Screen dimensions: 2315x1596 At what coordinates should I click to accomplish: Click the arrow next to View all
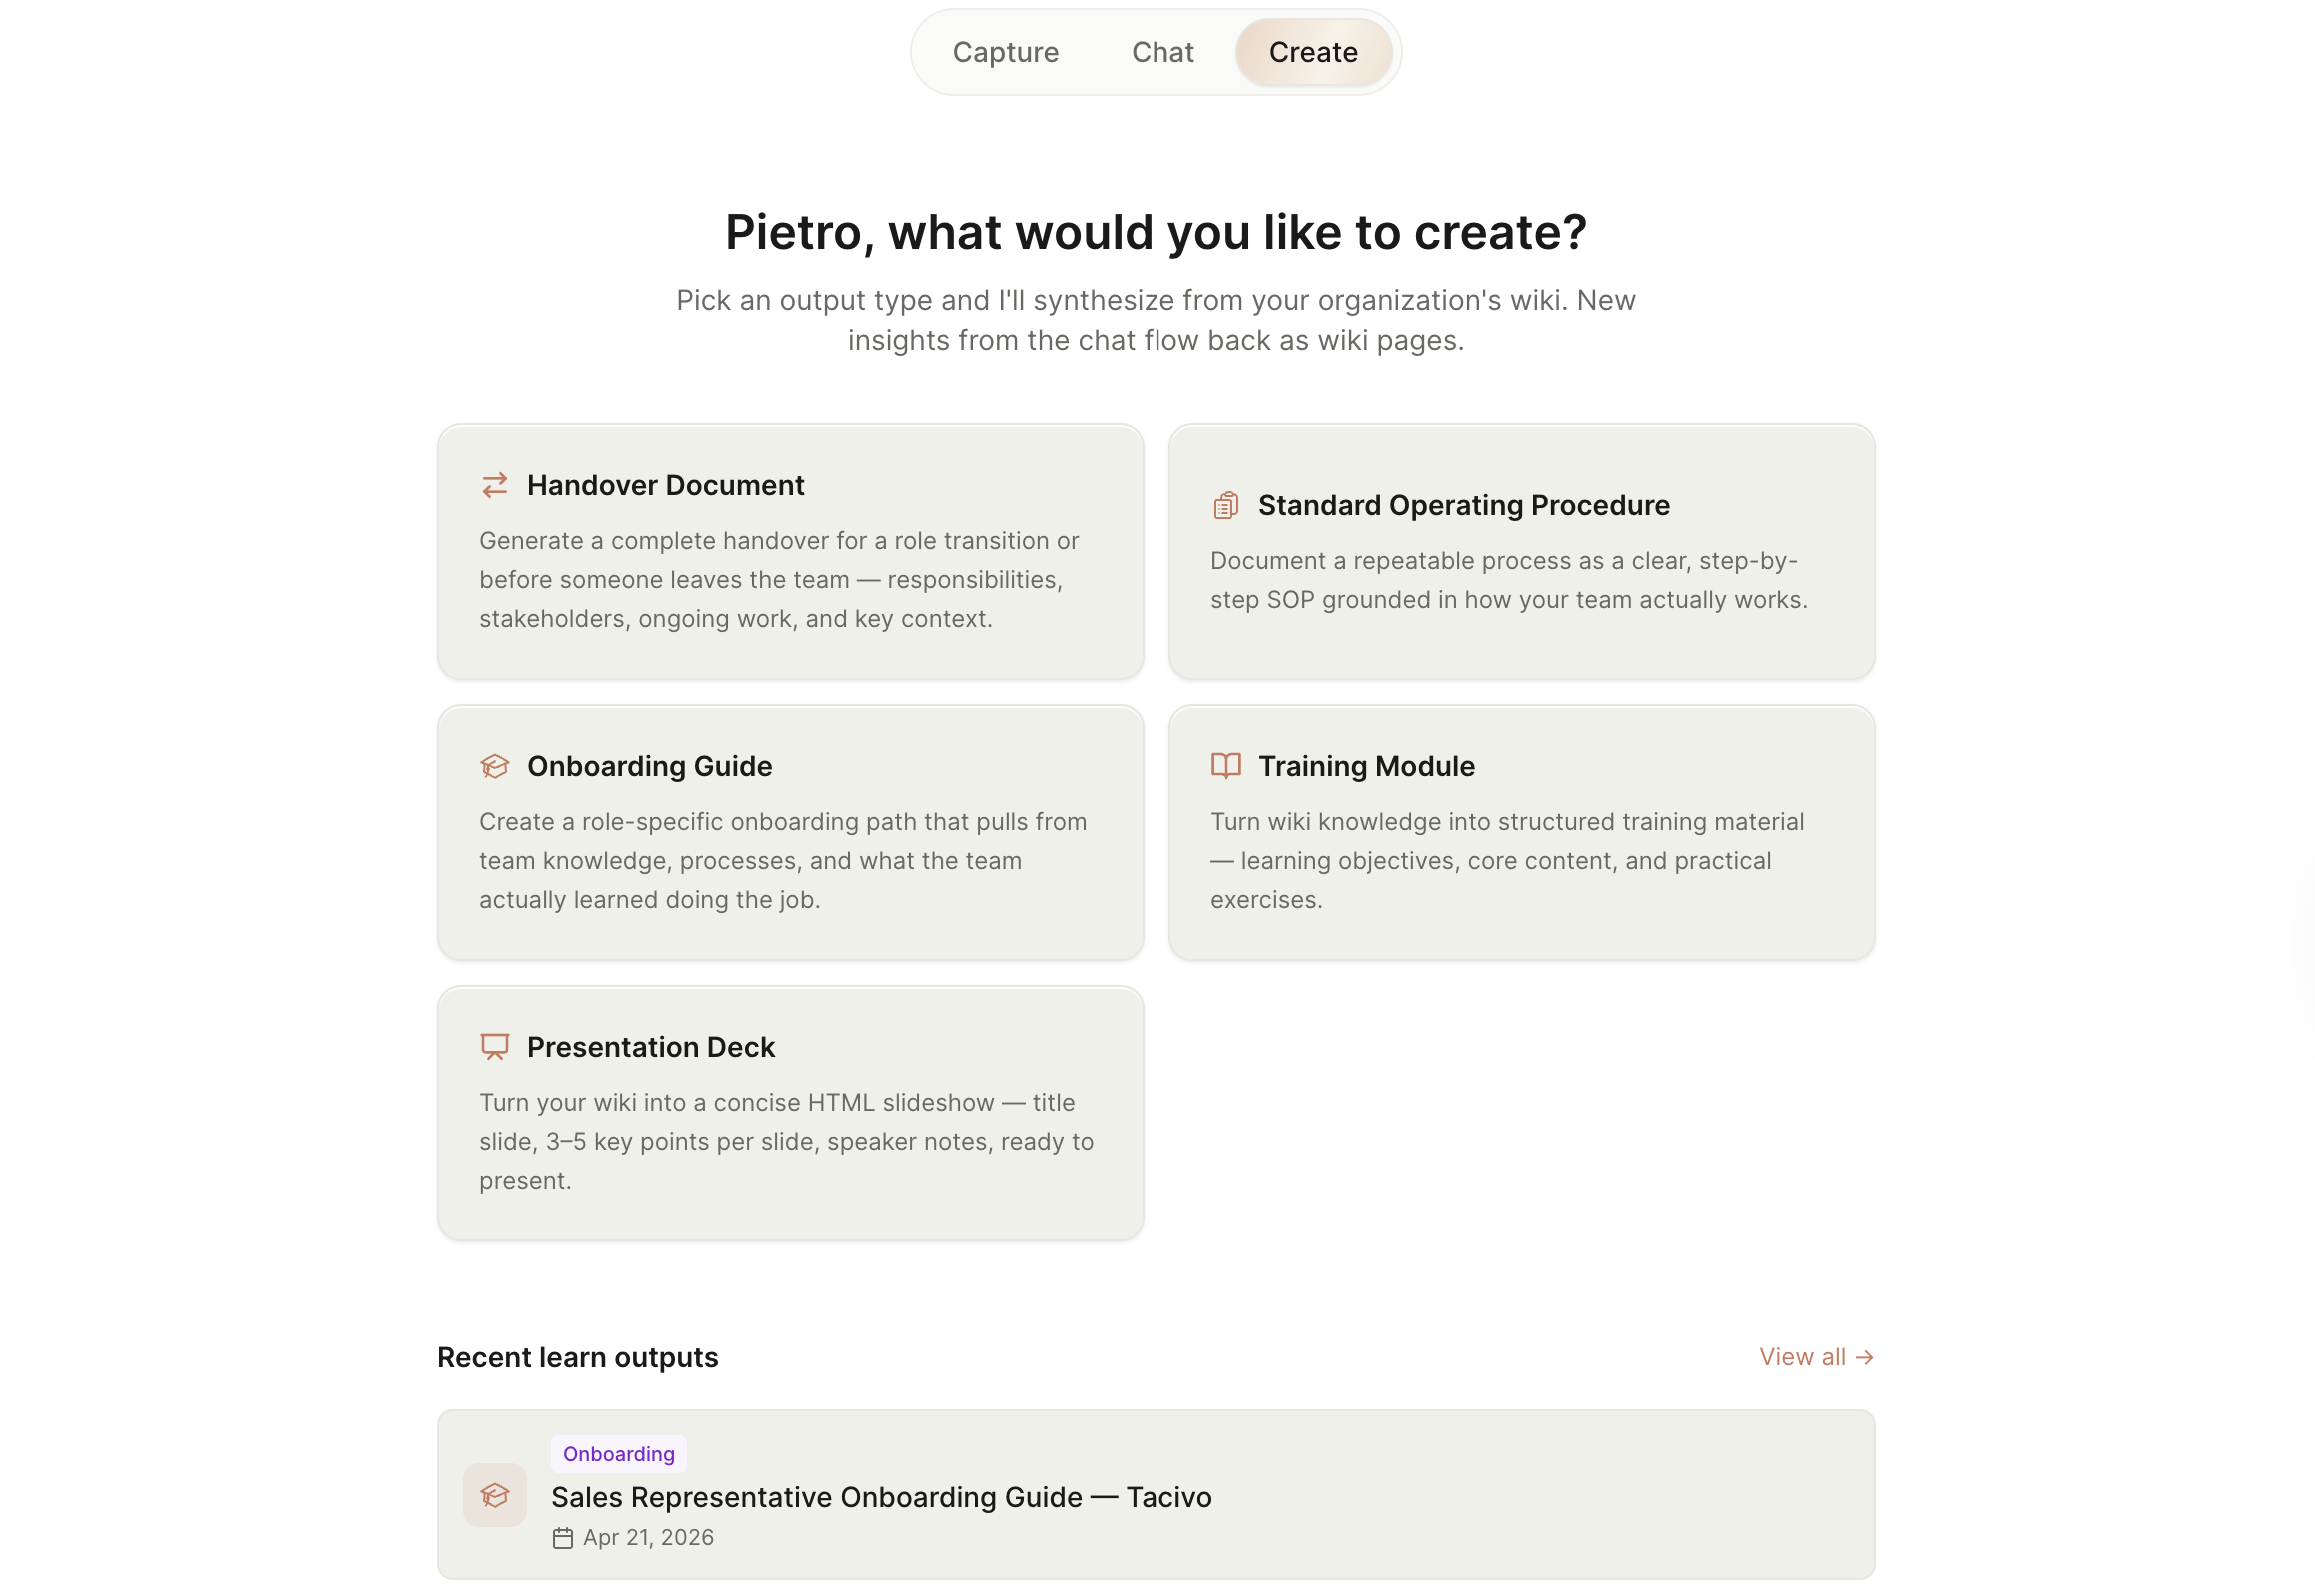(x=1864, y=1358)
